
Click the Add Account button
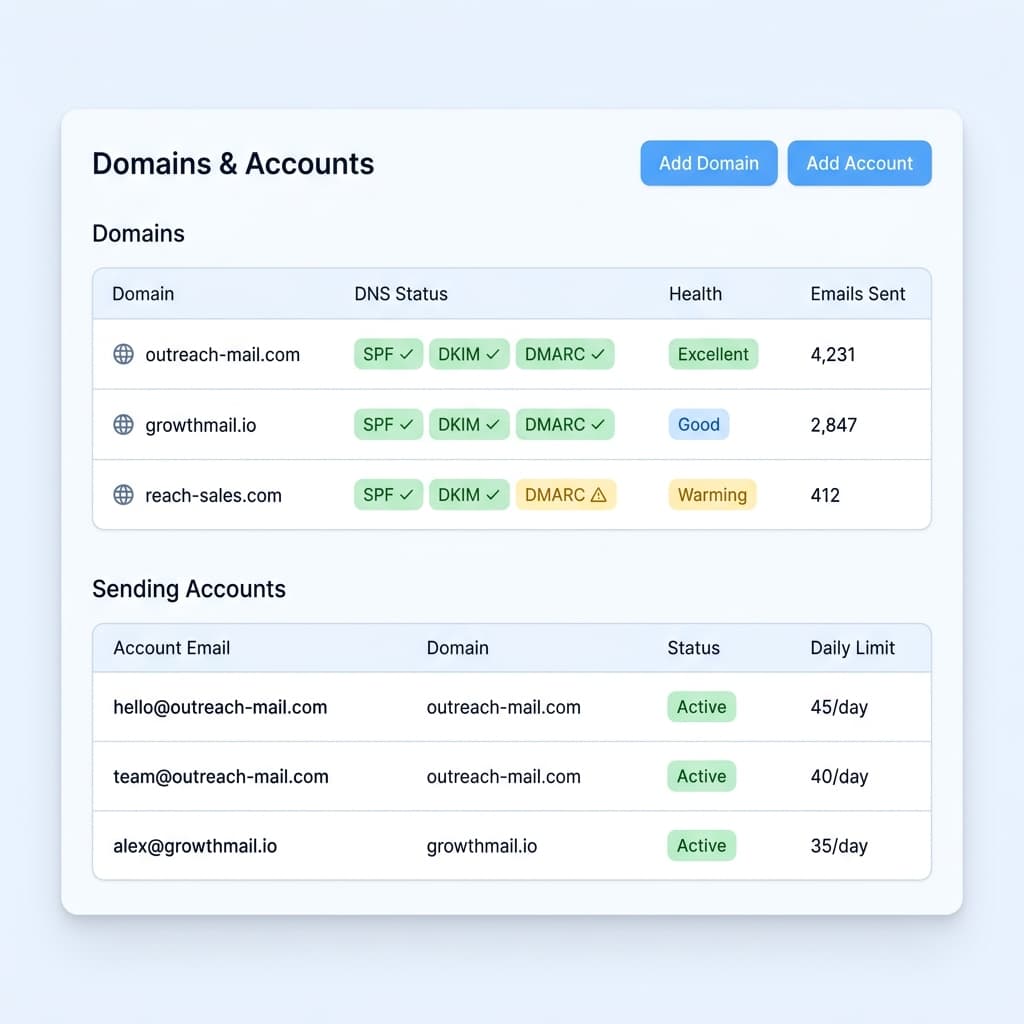click(x=859, y=163)
